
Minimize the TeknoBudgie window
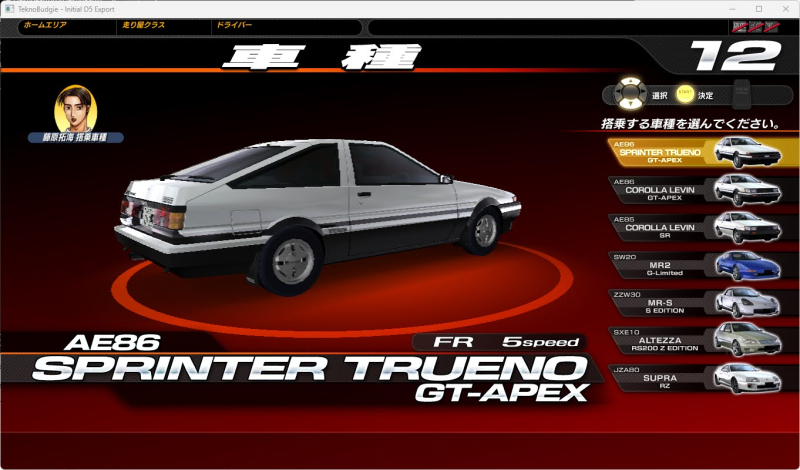pos(732,9)
